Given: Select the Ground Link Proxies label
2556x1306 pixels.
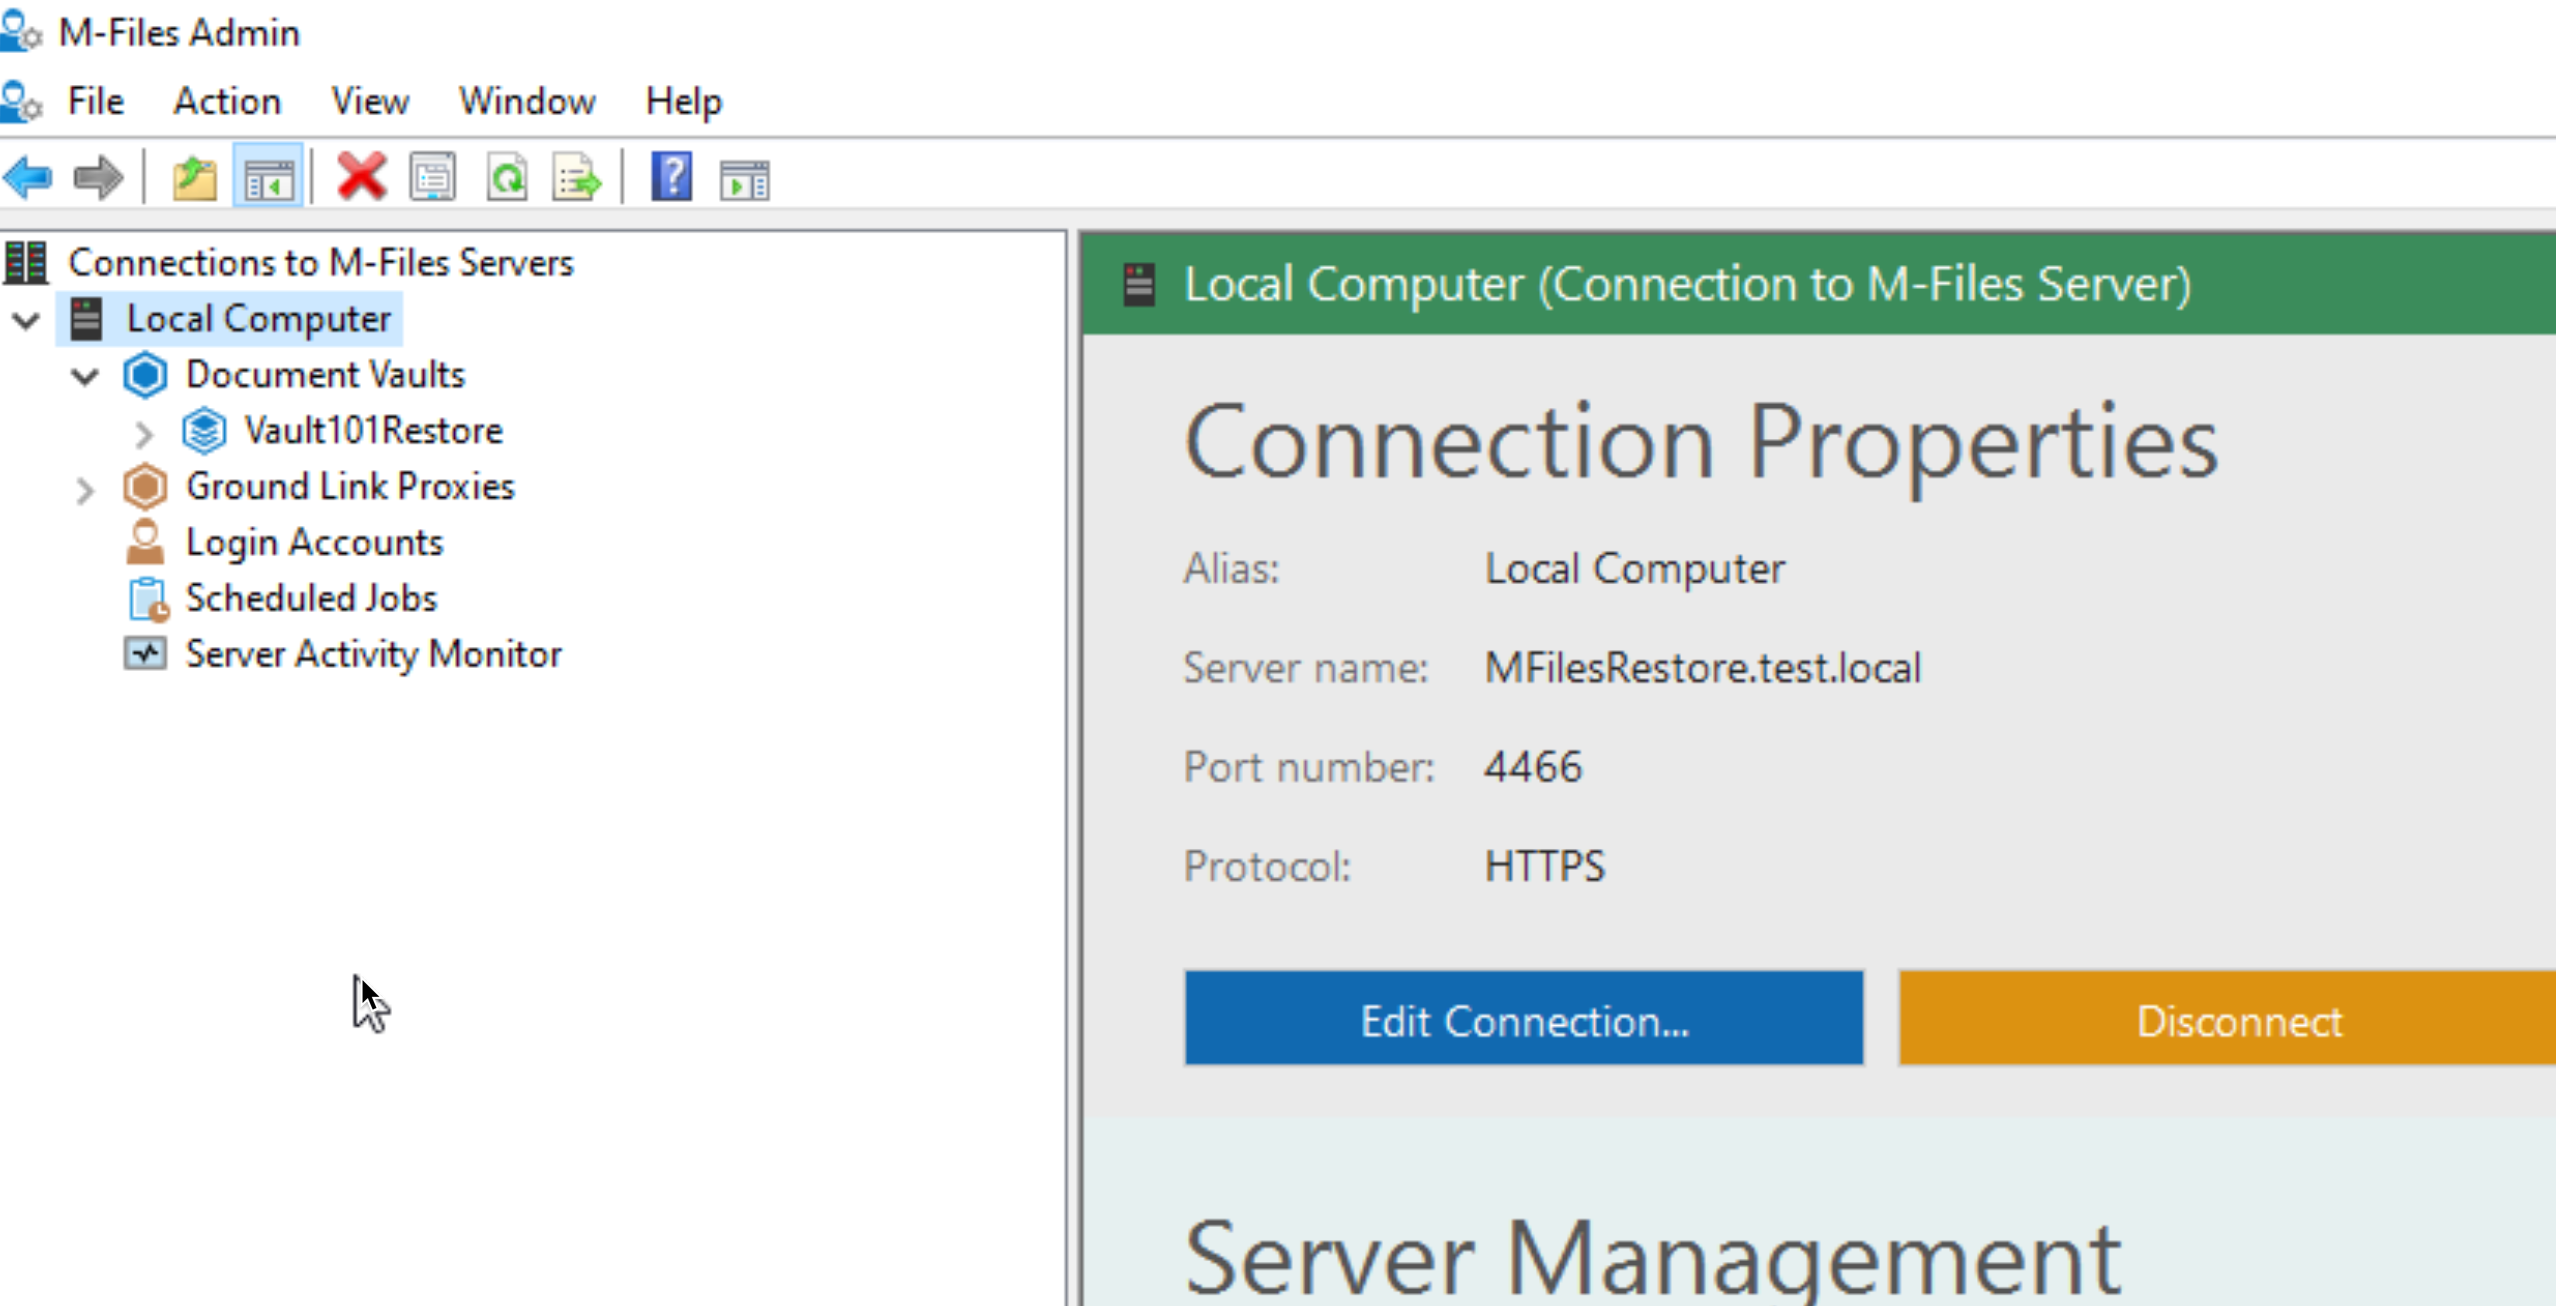Looking at the screenshot, I should [350, 487].
